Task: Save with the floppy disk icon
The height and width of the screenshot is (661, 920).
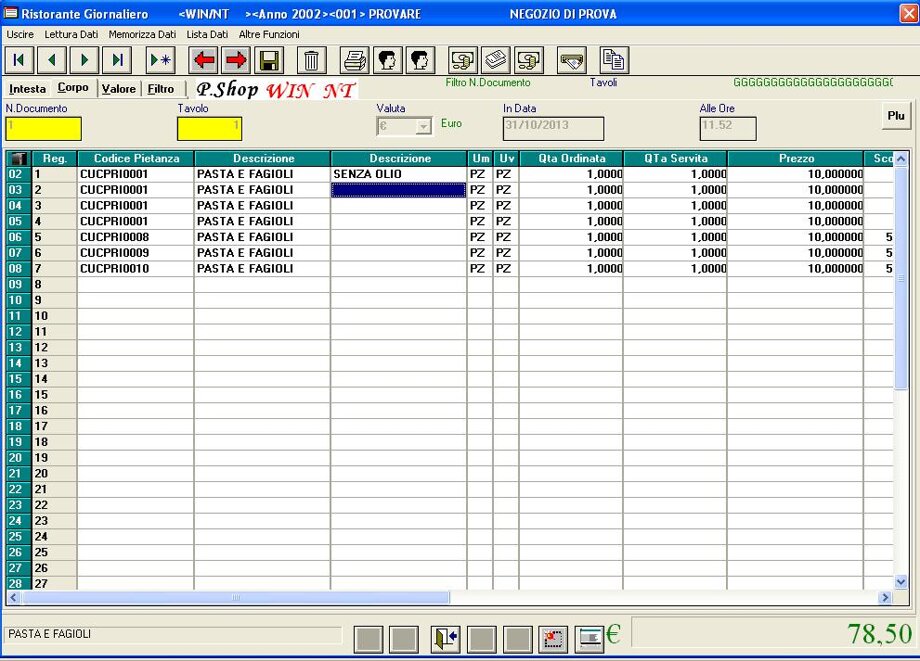Action: 269,60
